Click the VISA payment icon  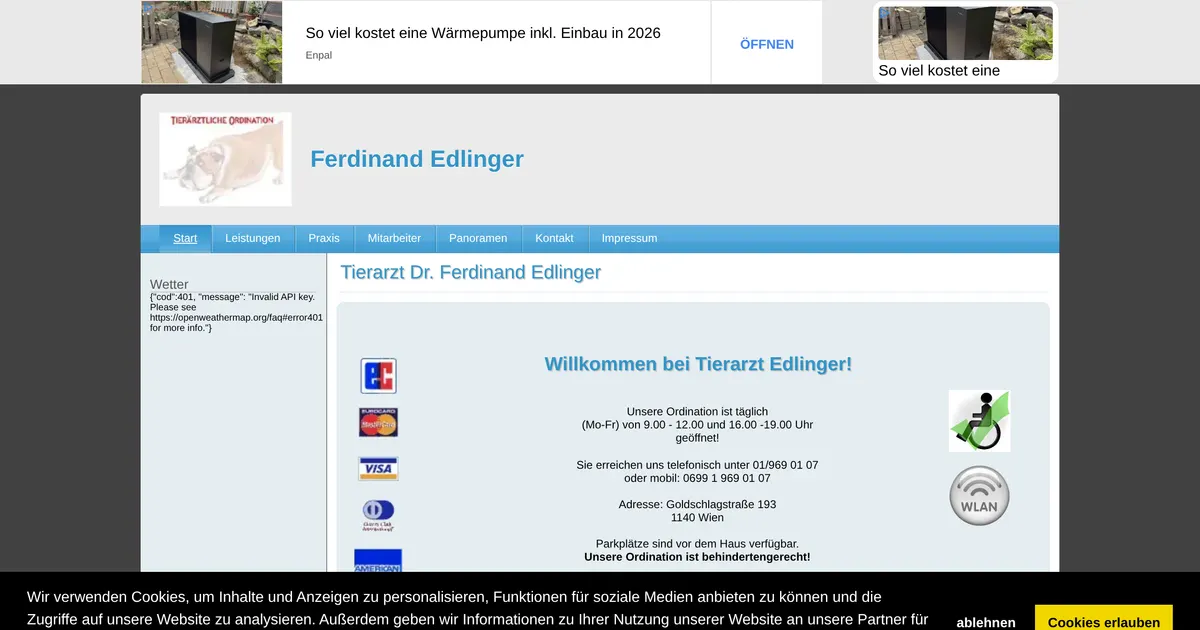point(378,467)
